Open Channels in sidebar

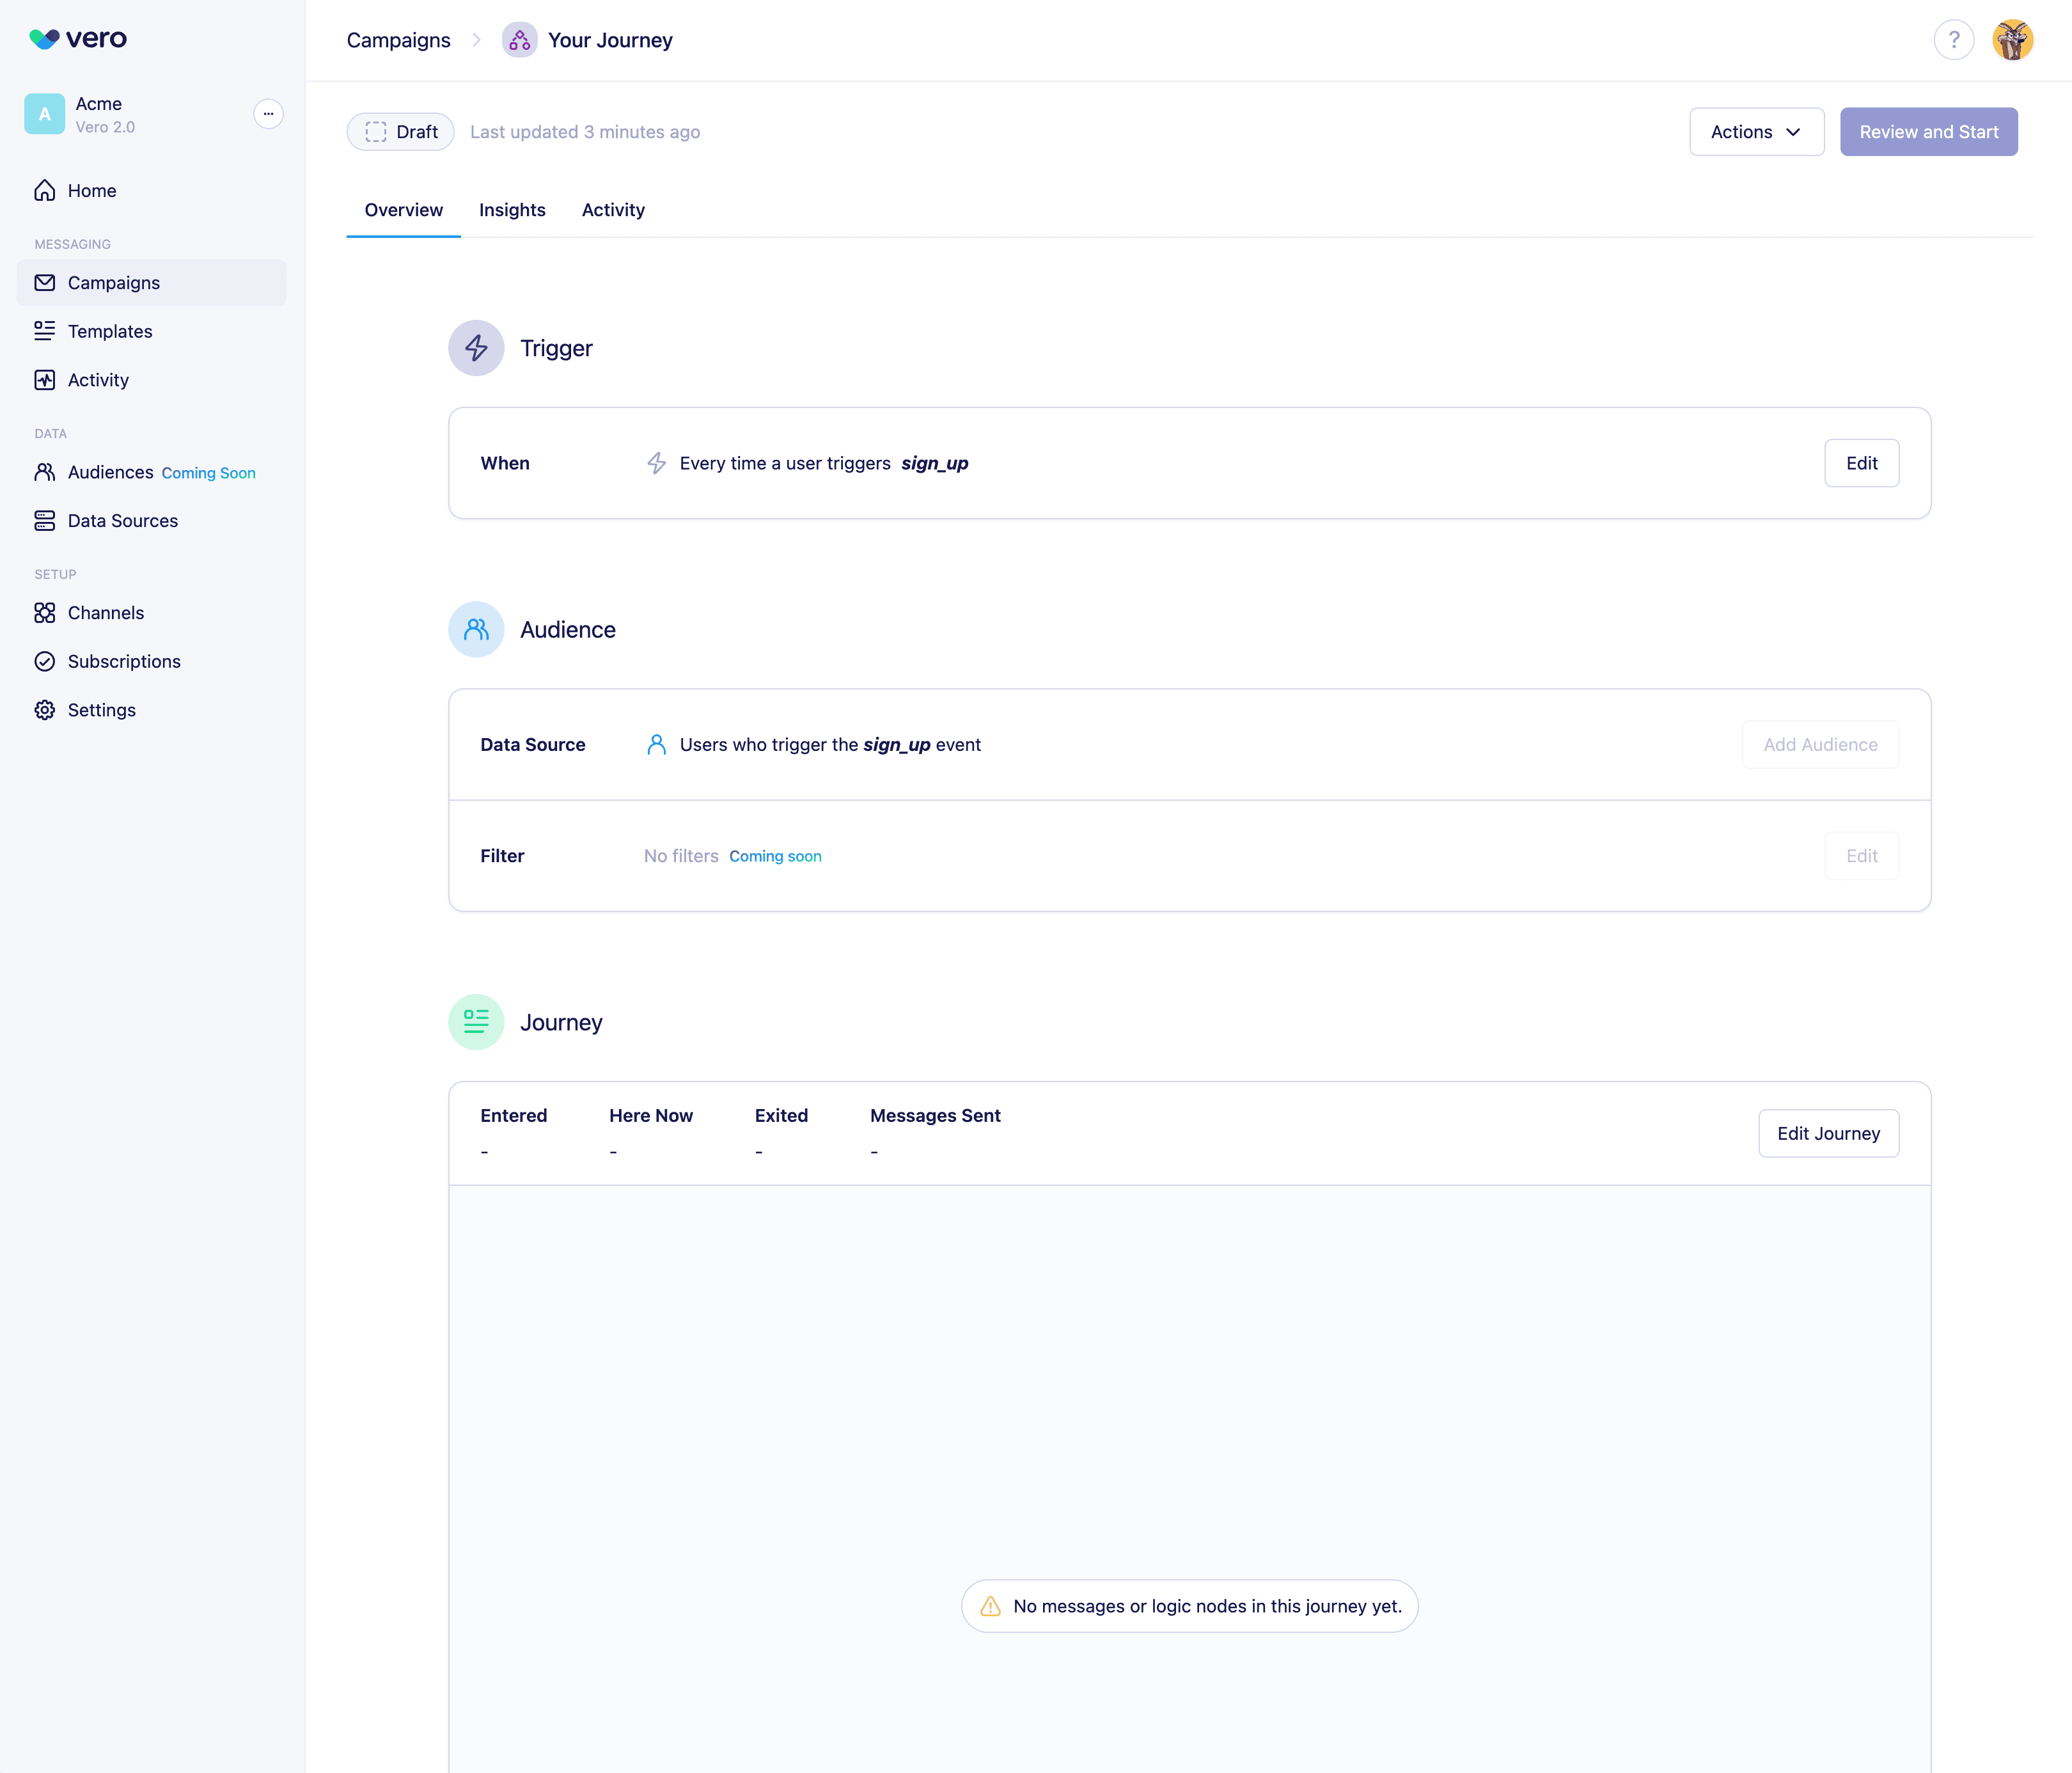coord(105,612)
